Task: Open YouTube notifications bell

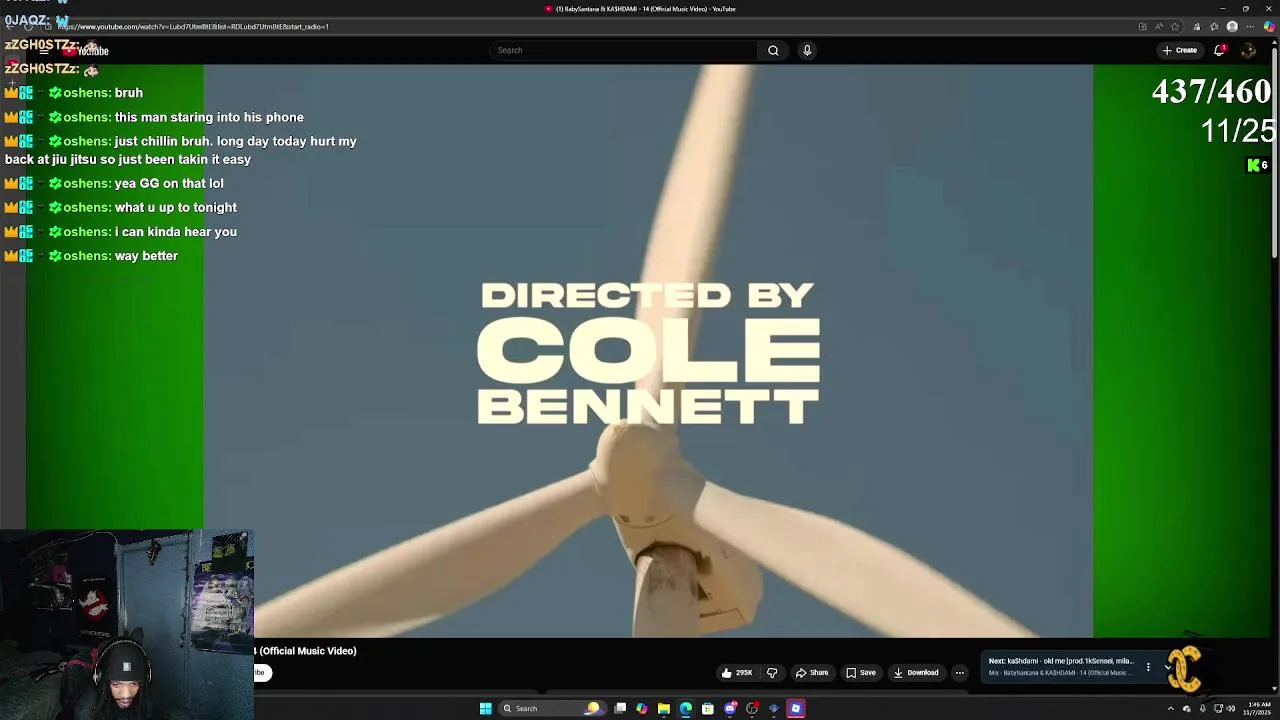Action: pyautogui.click(x=1219, y=50)
